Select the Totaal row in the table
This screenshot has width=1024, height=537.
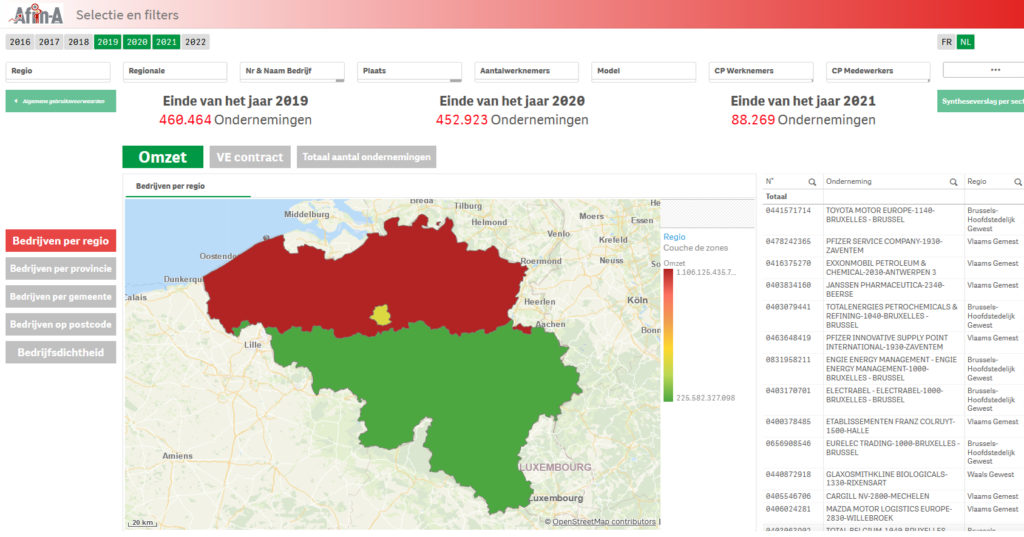click(893, 197)
